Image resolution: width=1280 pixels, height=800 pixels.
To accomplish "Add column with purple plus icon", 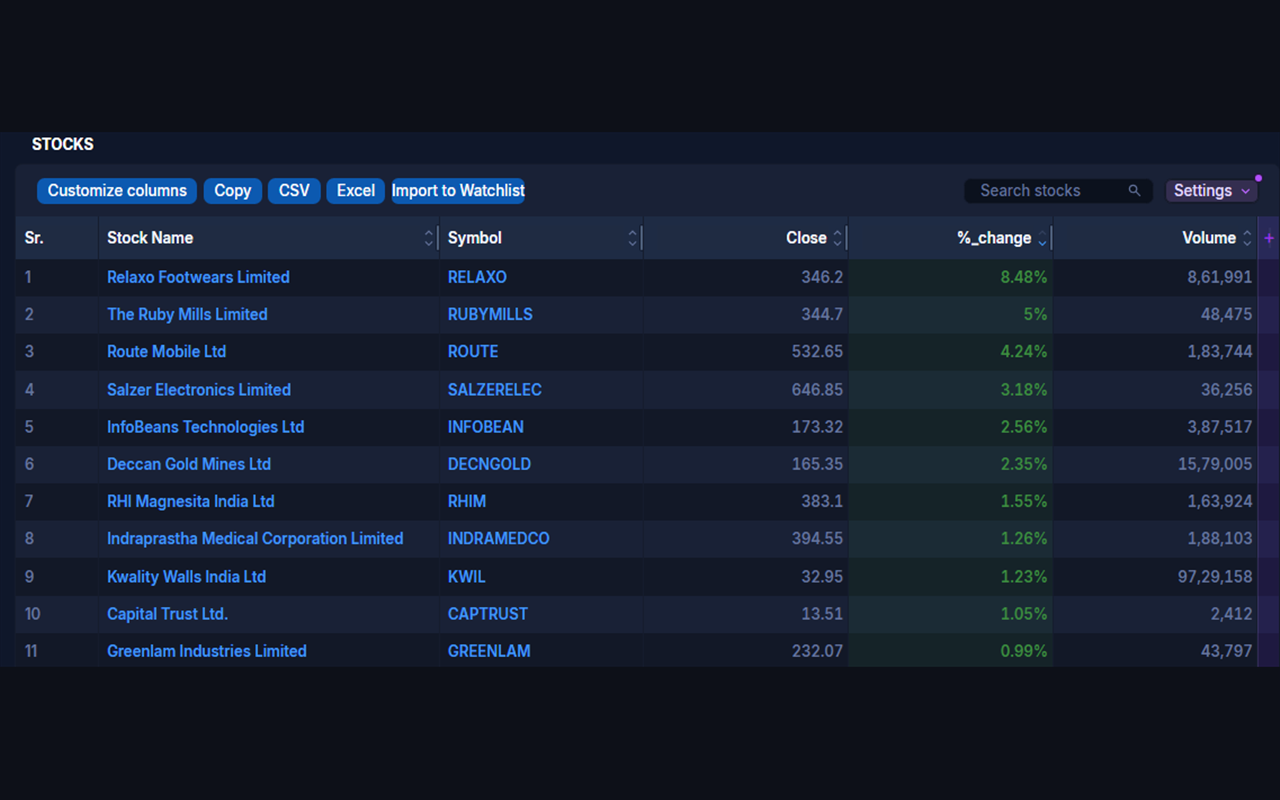I will [x=1269, y=238].
